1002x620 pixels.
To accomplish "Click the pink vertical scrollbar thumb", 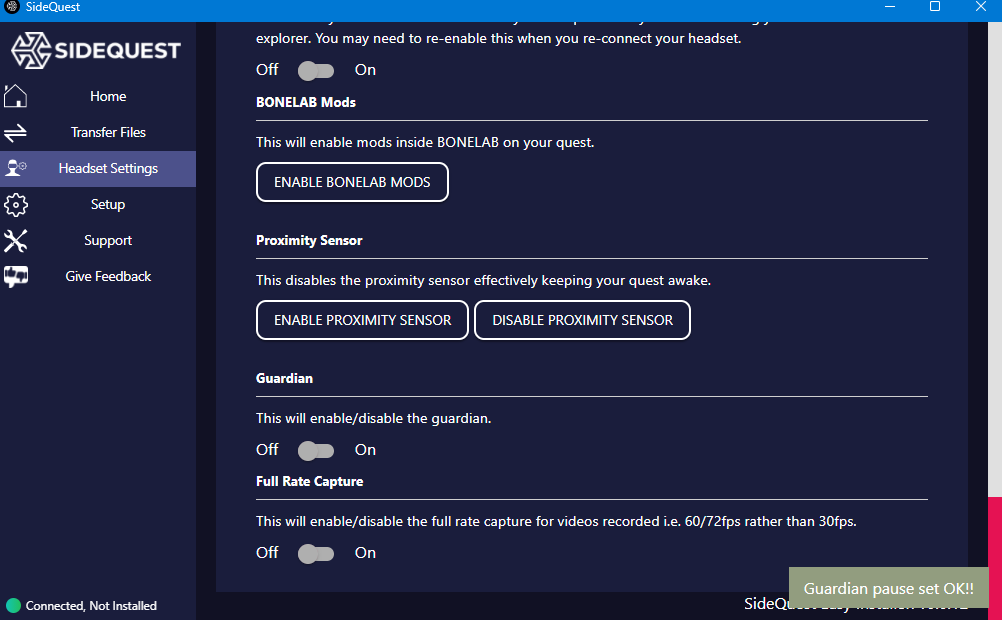I will (995, 558).
